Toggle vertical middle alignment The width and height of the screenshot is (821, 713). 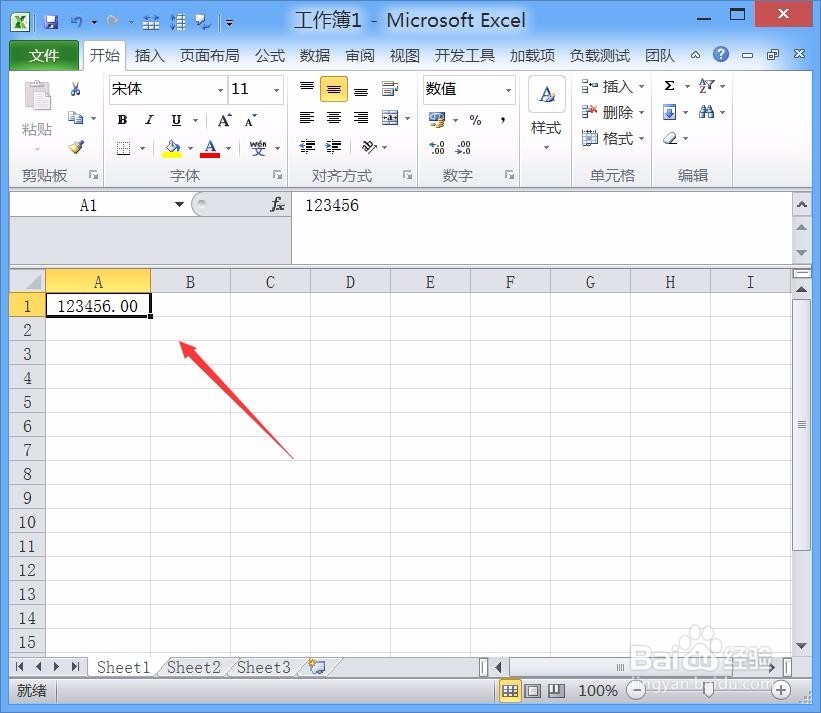[x=334, y=89]
